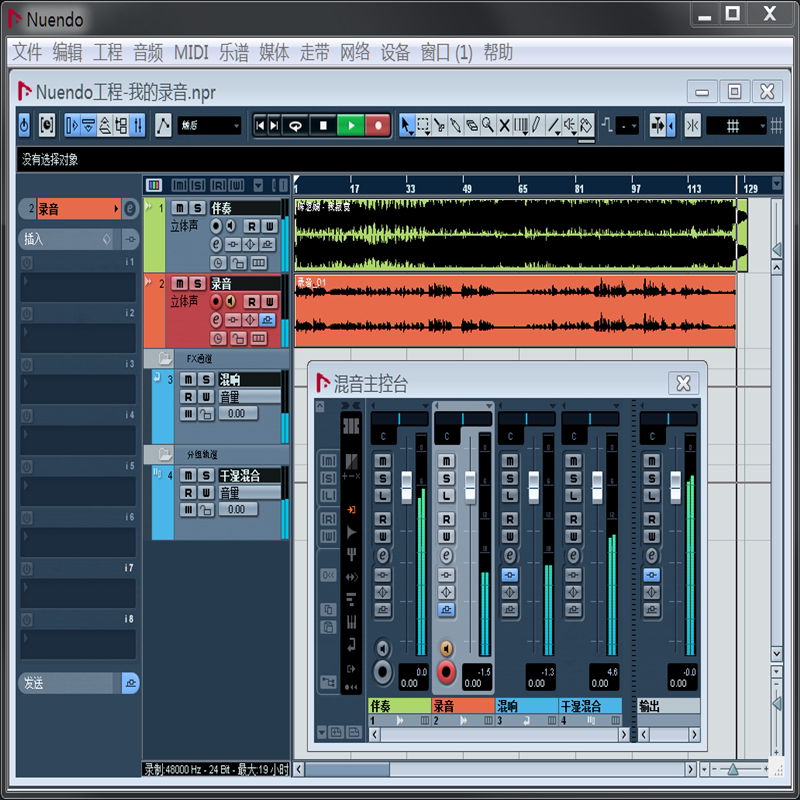Click the 录音_01 audio clip
Screen dimensions: 800x800
(x=515, y=311)
